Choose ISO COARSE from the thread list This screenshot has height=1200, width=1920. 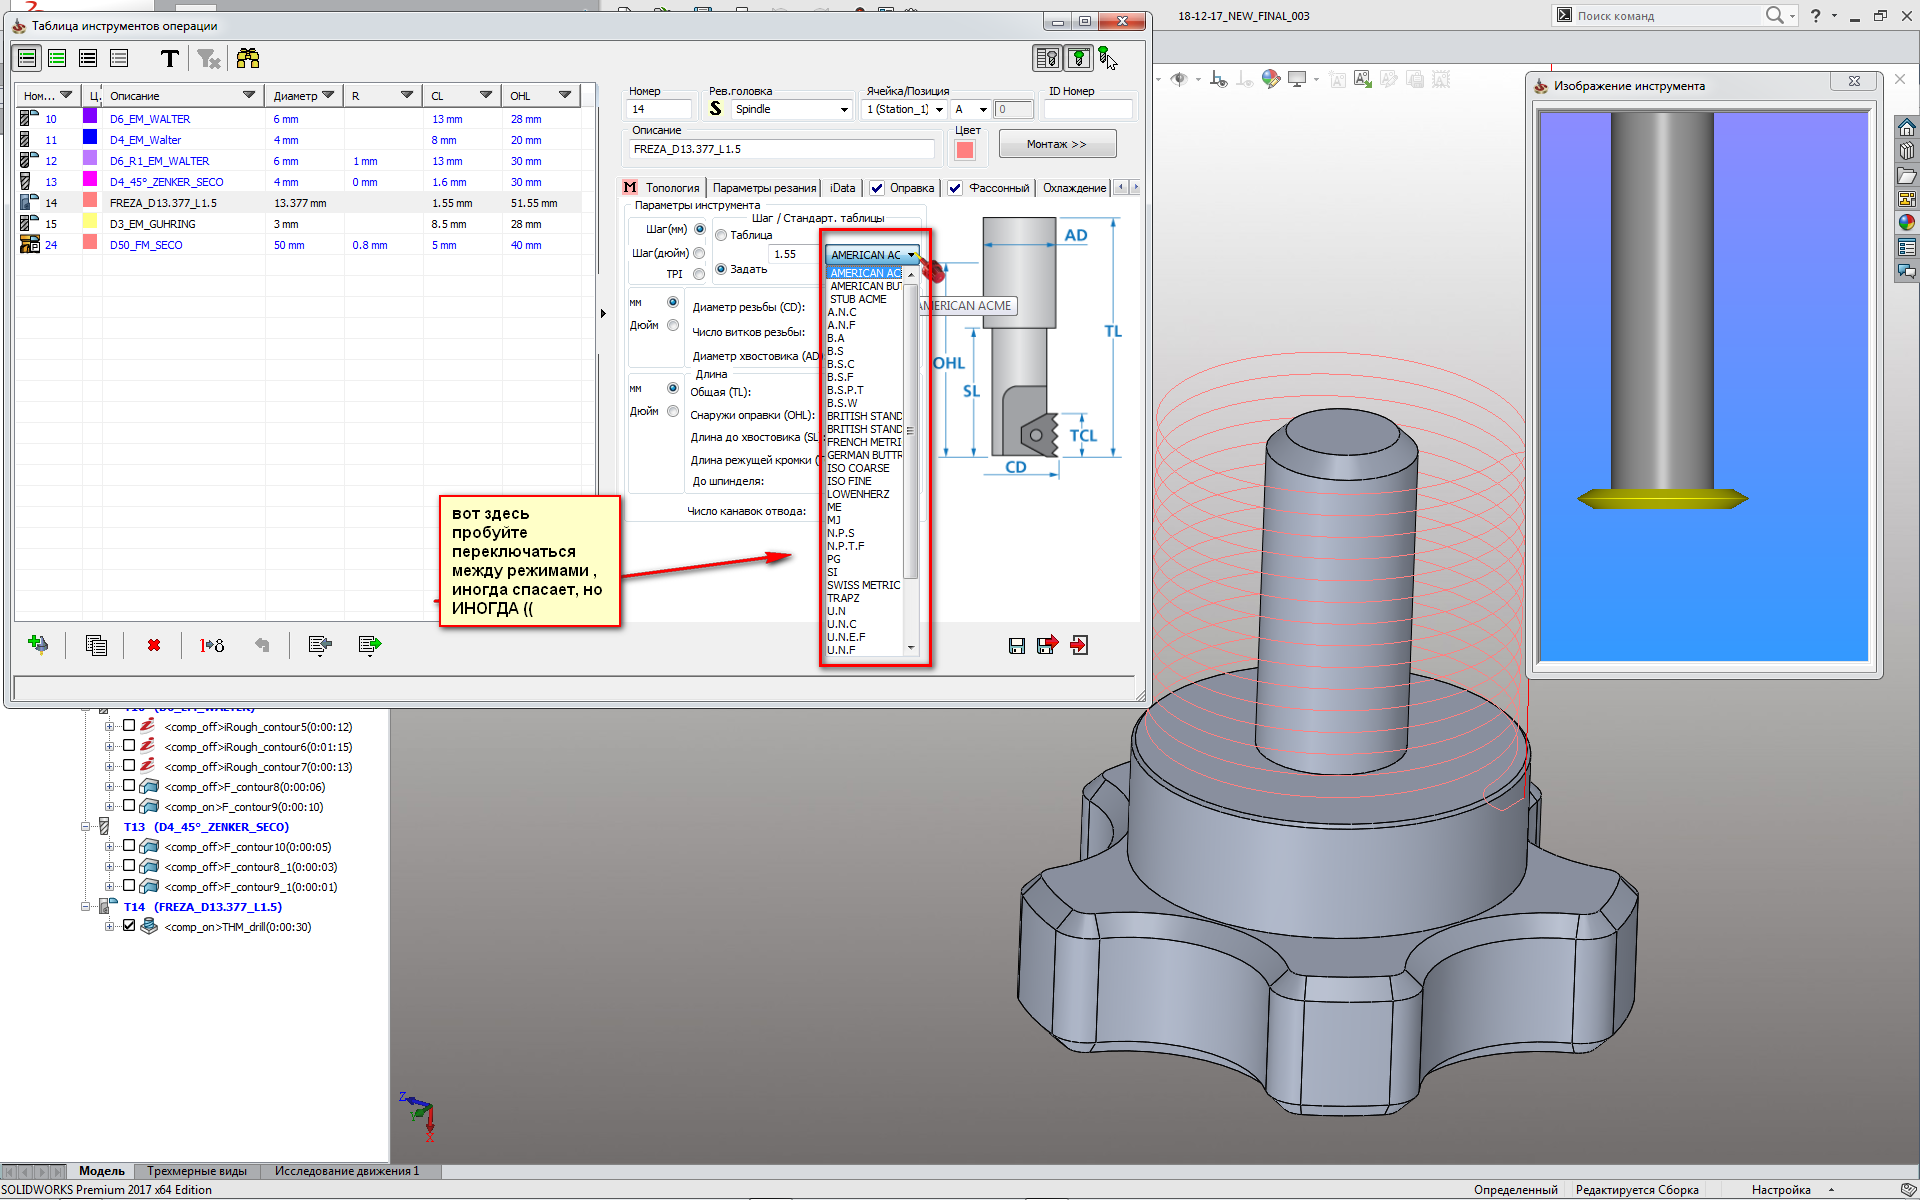click(x=858, y=468)
